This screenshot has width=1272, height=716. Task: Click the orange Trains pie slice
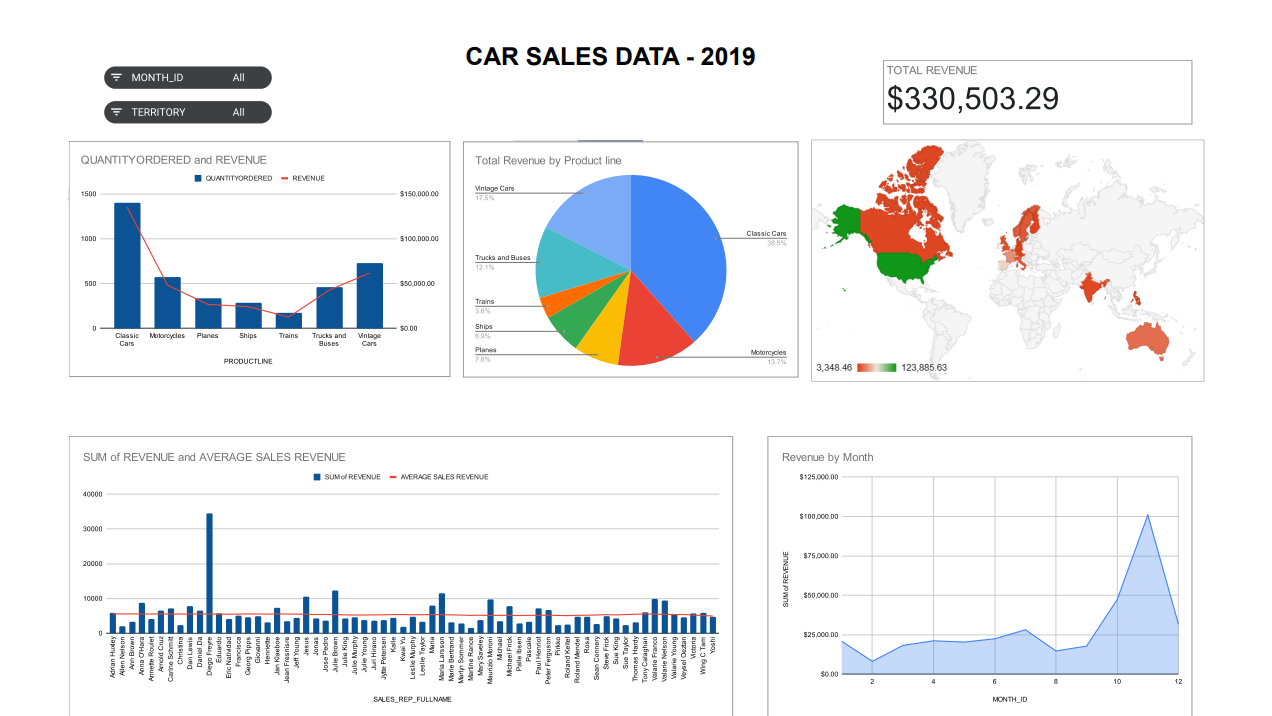point(565,301)
